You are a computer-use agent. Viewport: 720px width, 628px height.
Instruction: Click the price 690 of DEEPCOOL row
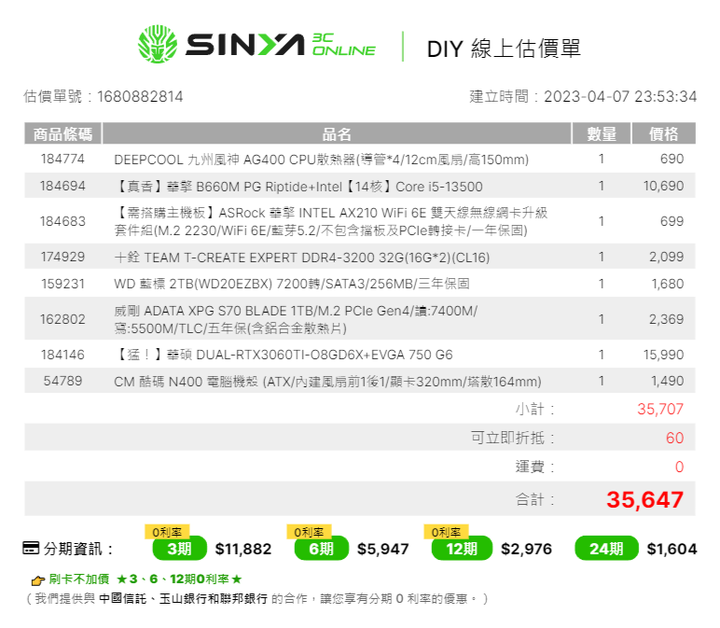tap(672, 159)
